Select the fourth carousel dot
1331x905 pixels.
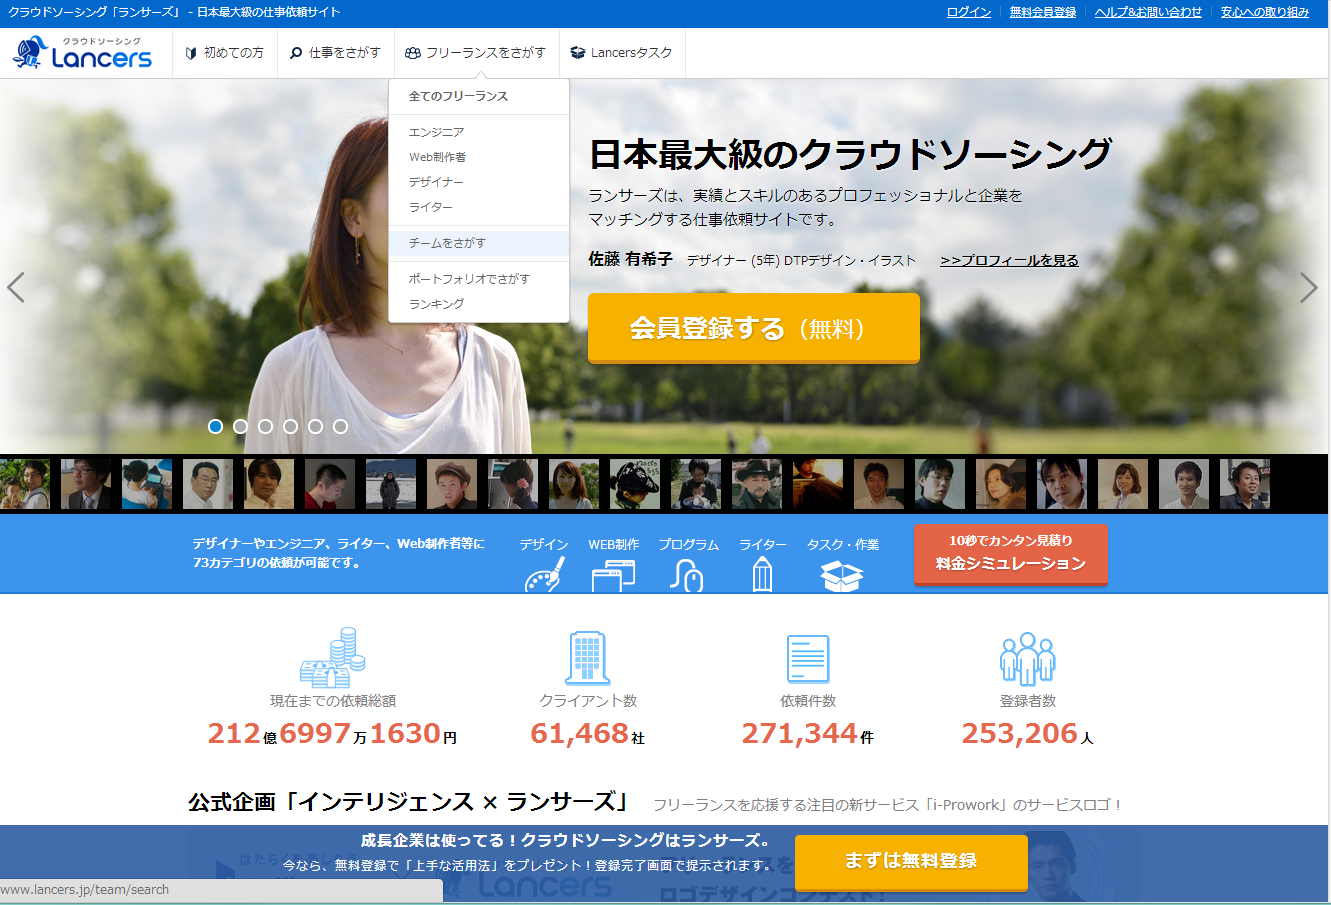pyautogui.click(x=290, y=426)
